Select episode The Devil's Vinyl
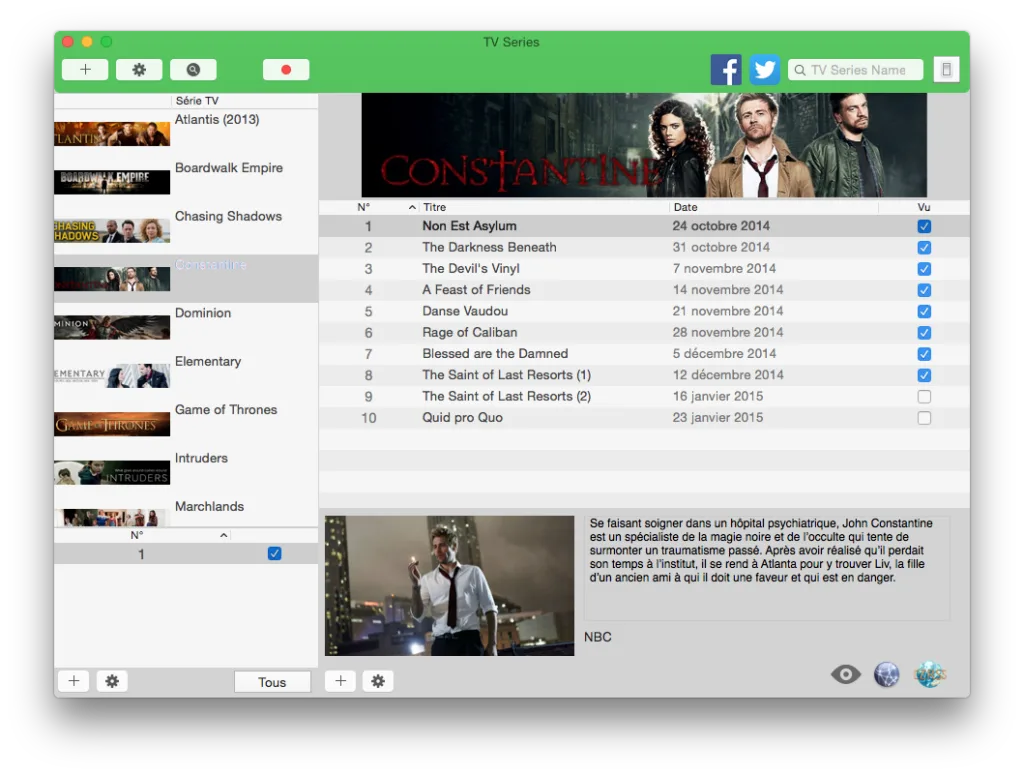The image size is (1024, 775). [x=644, y=269]
